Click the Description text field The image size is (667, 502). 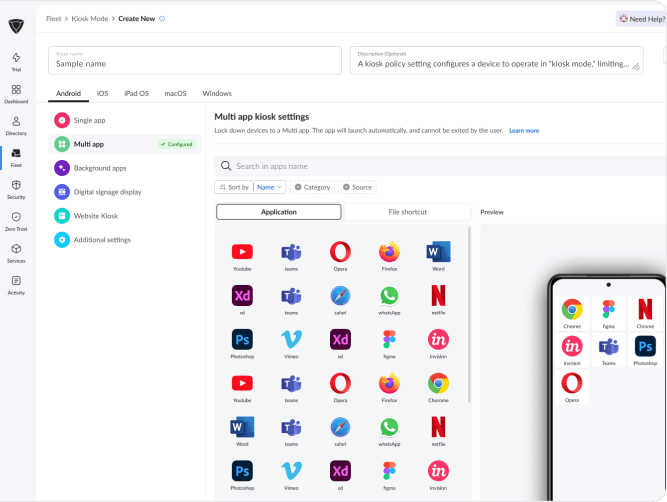(496, 60)
